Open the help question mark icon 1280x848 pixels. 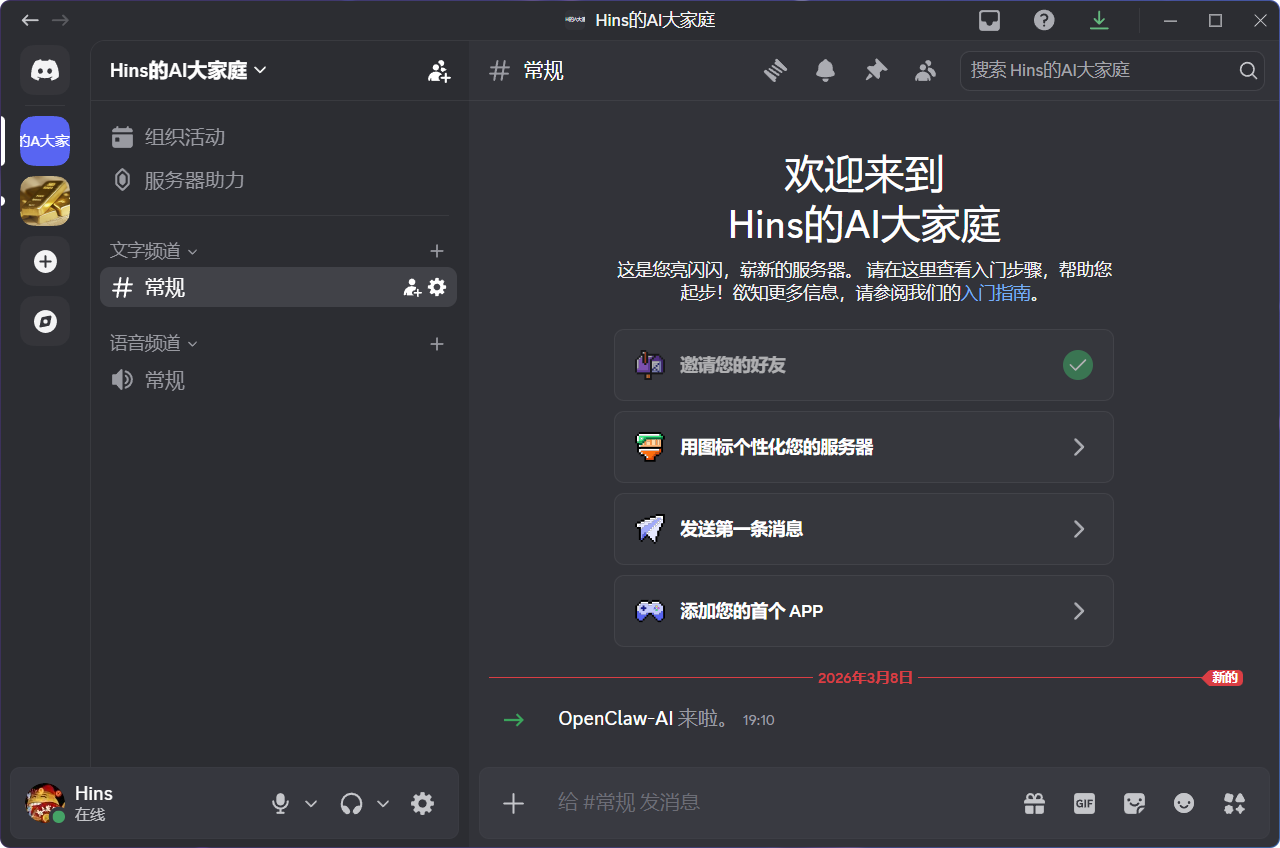tap(1044, 20)
